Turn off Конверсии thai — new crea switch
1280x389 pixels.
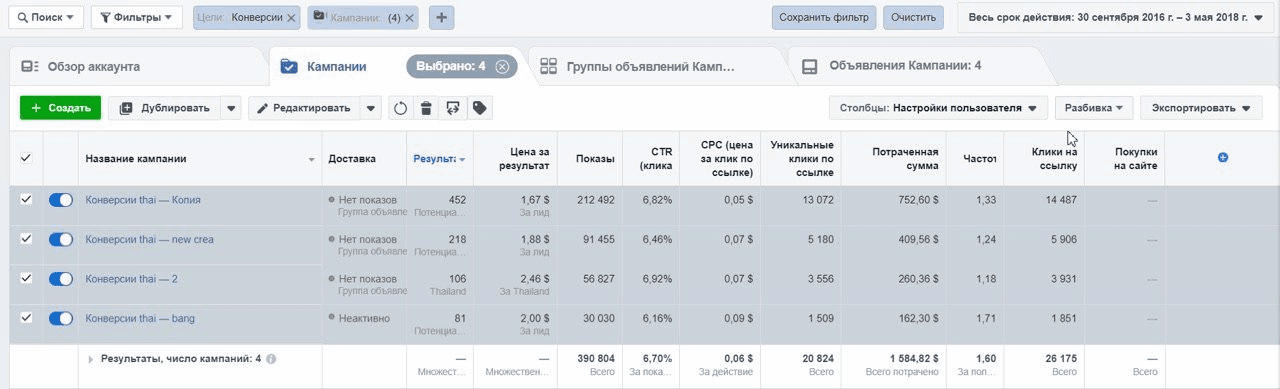(61, 239)
